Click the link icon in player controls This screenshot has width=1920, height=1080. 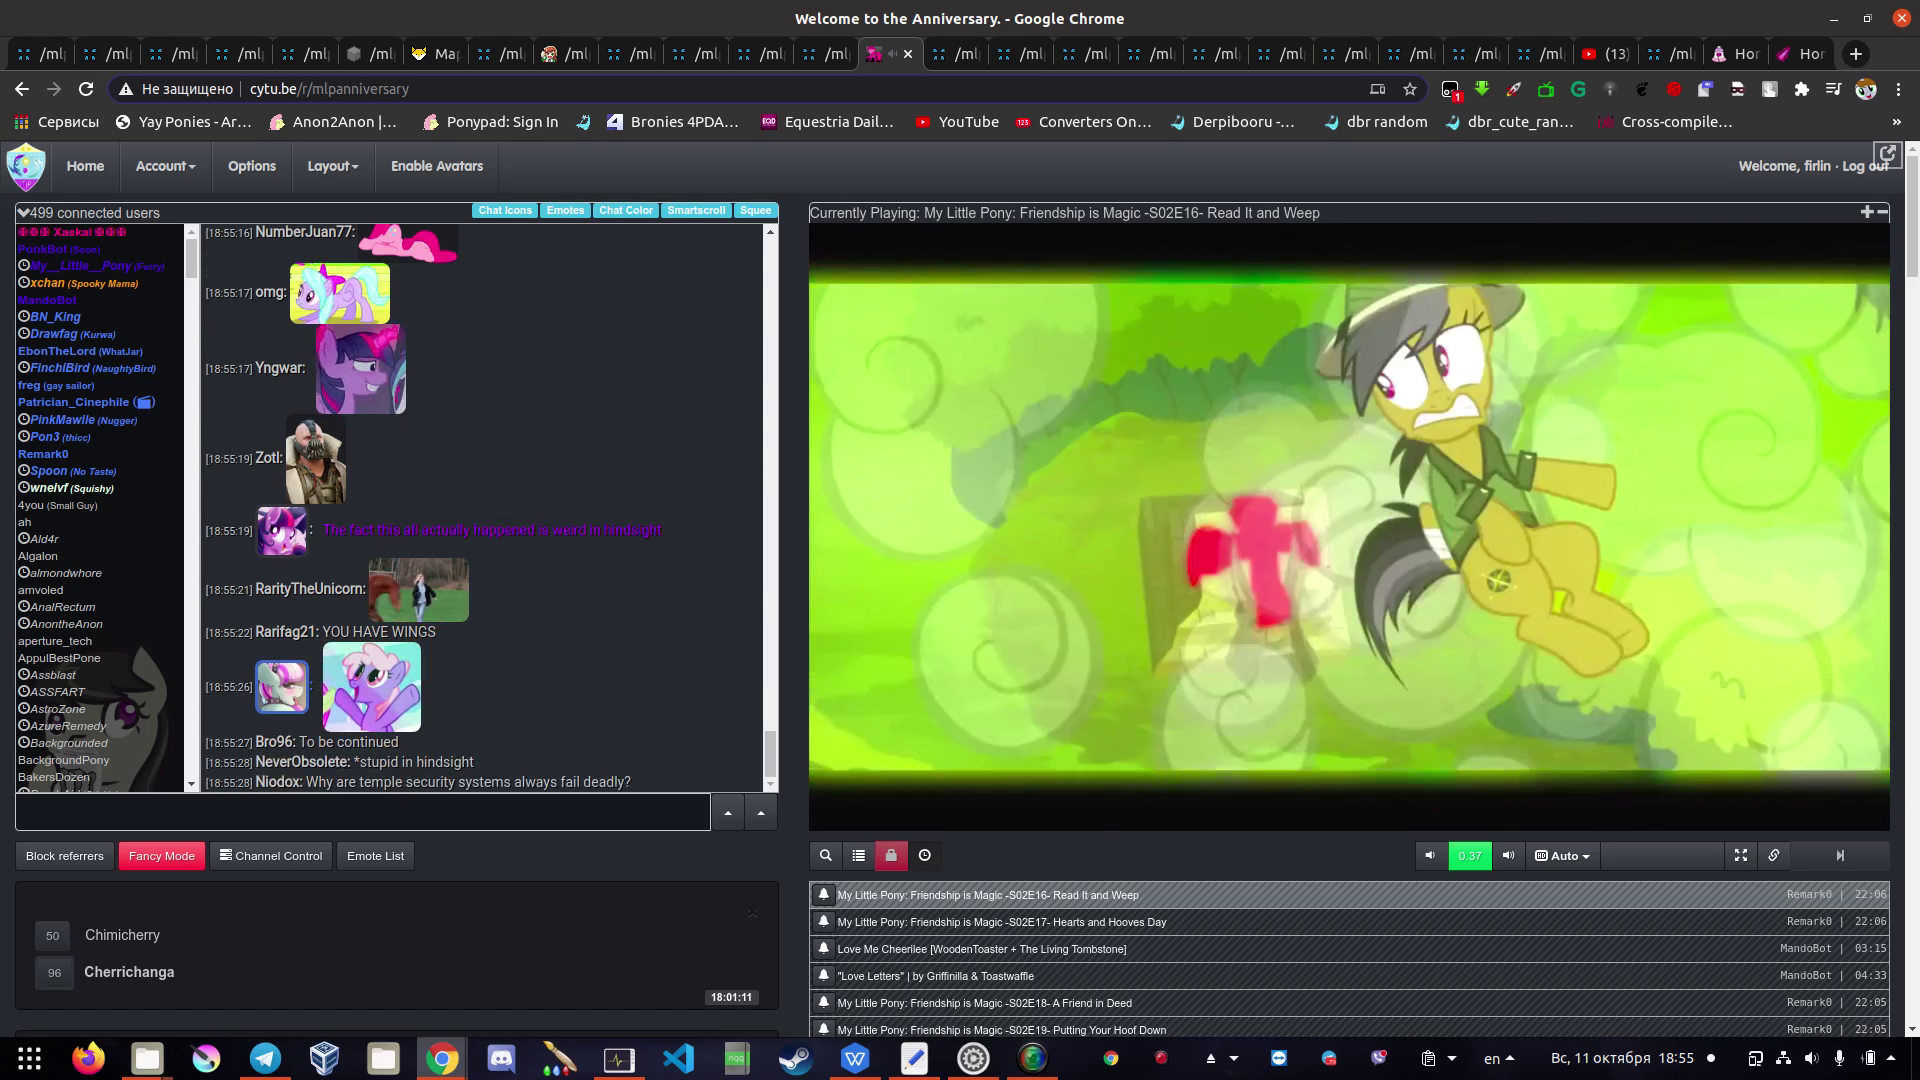(1773, 855)
